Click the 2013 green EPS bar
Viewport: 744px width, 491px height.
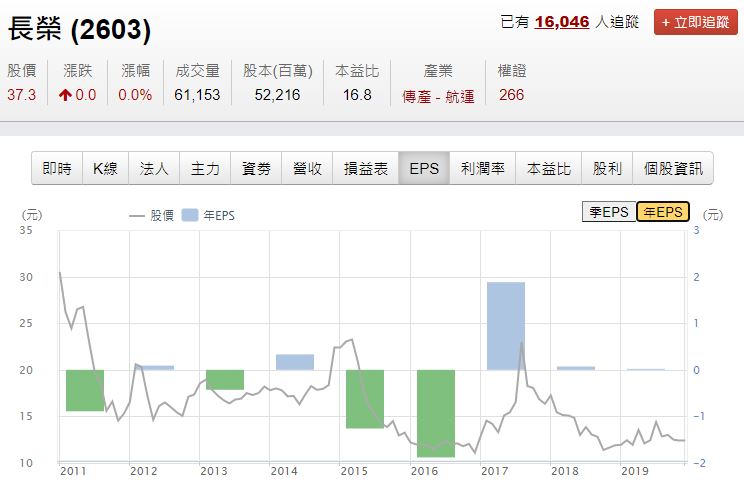click(x=225, y=380)
